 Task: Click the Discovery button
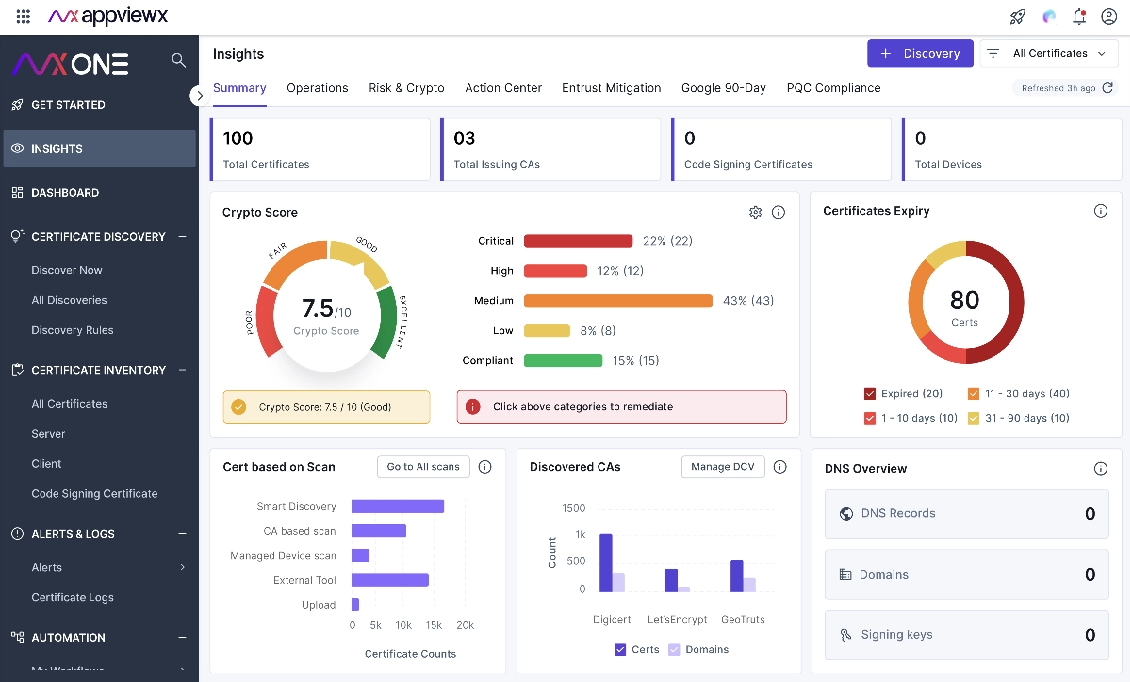point(920,54)
